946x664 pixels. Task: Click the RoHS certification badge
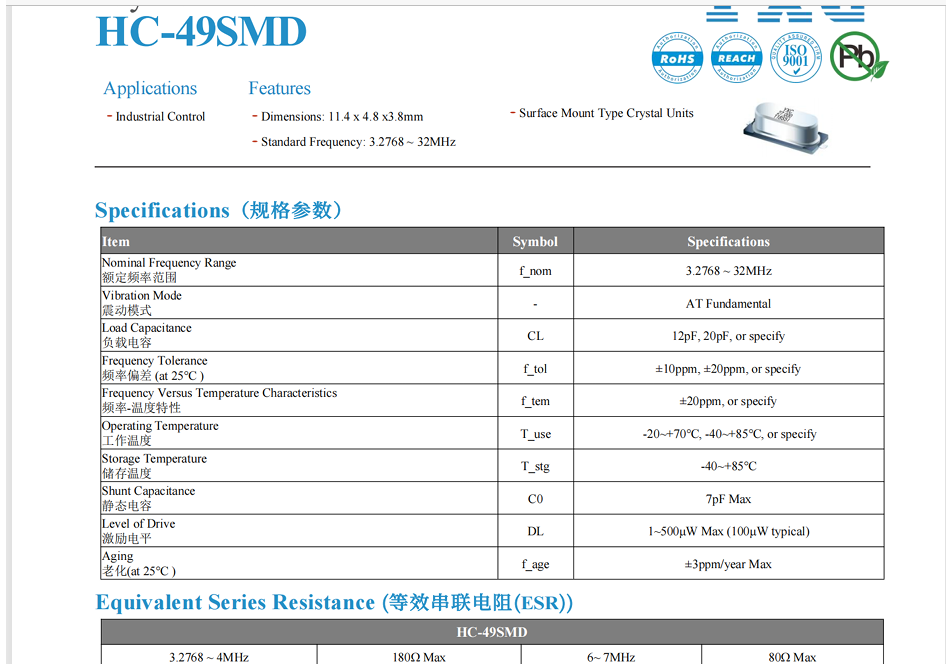point(677,57)
